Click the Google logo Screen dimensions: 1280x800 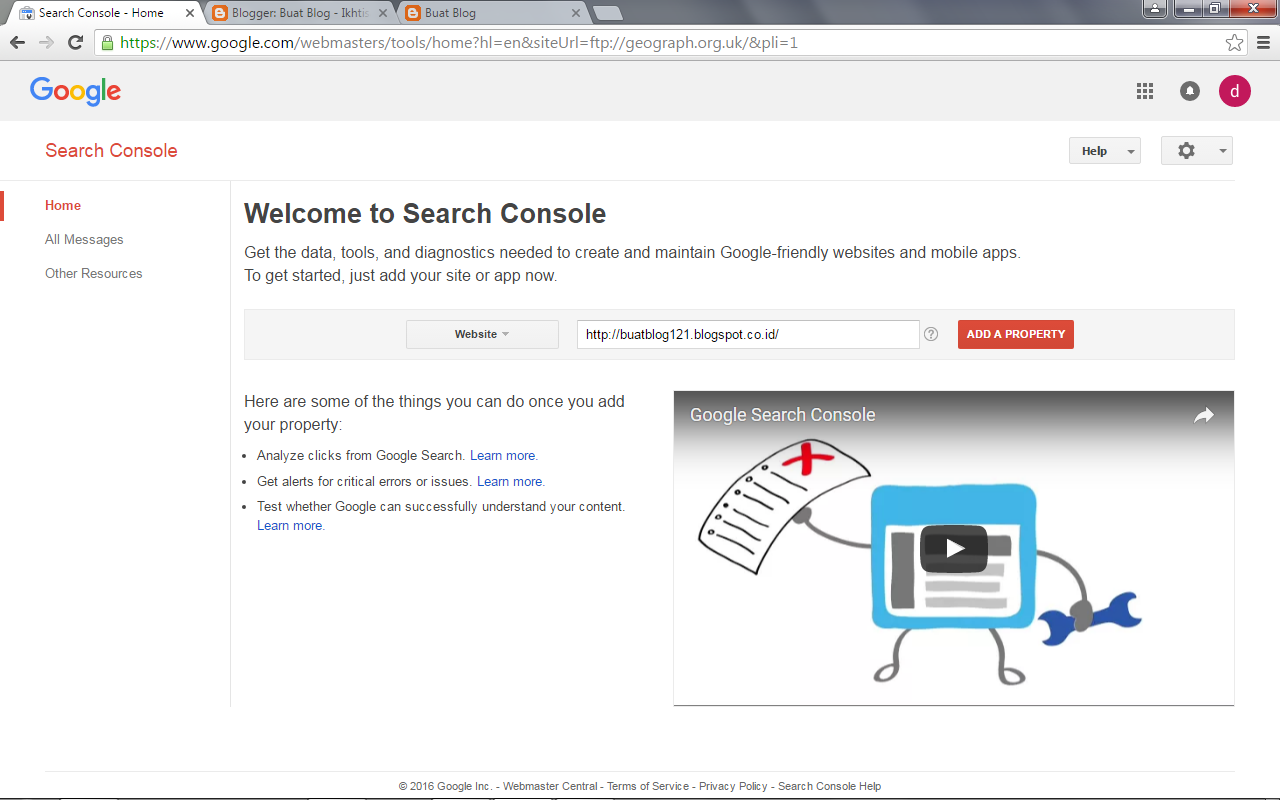pyautogui.click(x=76, y=91)
